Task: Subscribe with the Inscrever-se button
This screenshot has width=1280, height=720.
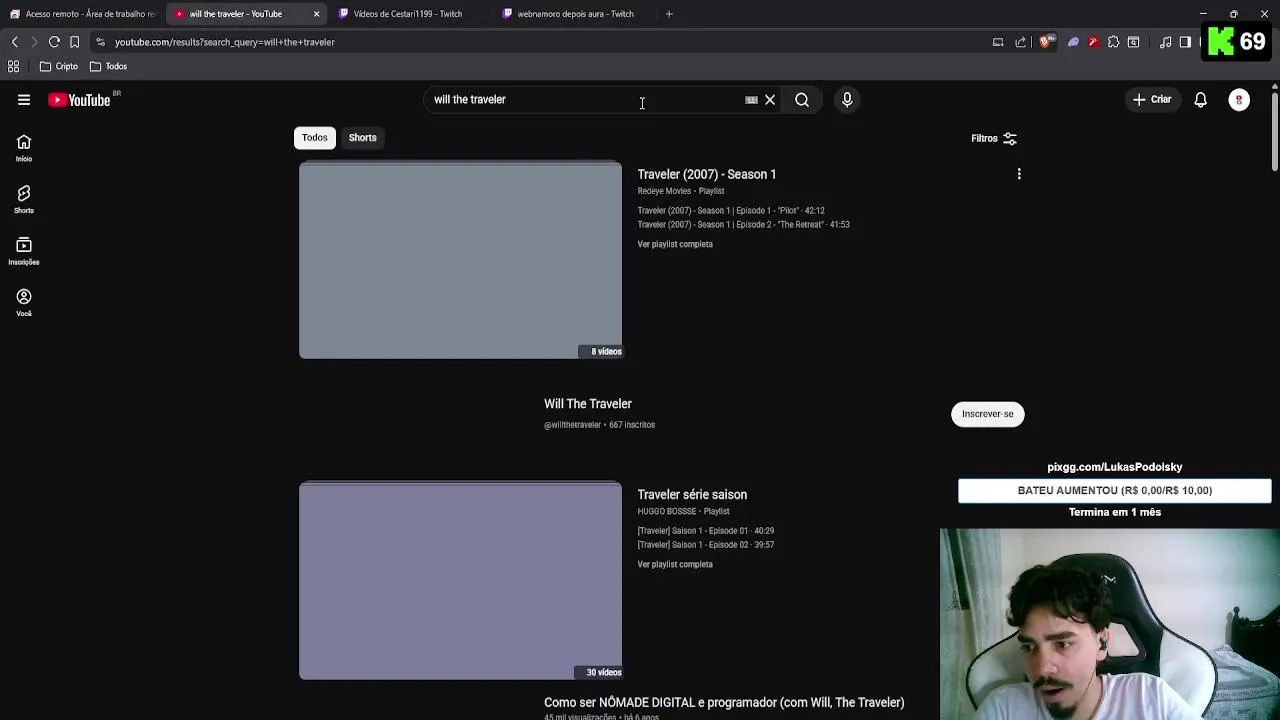Action: [988, 414]
